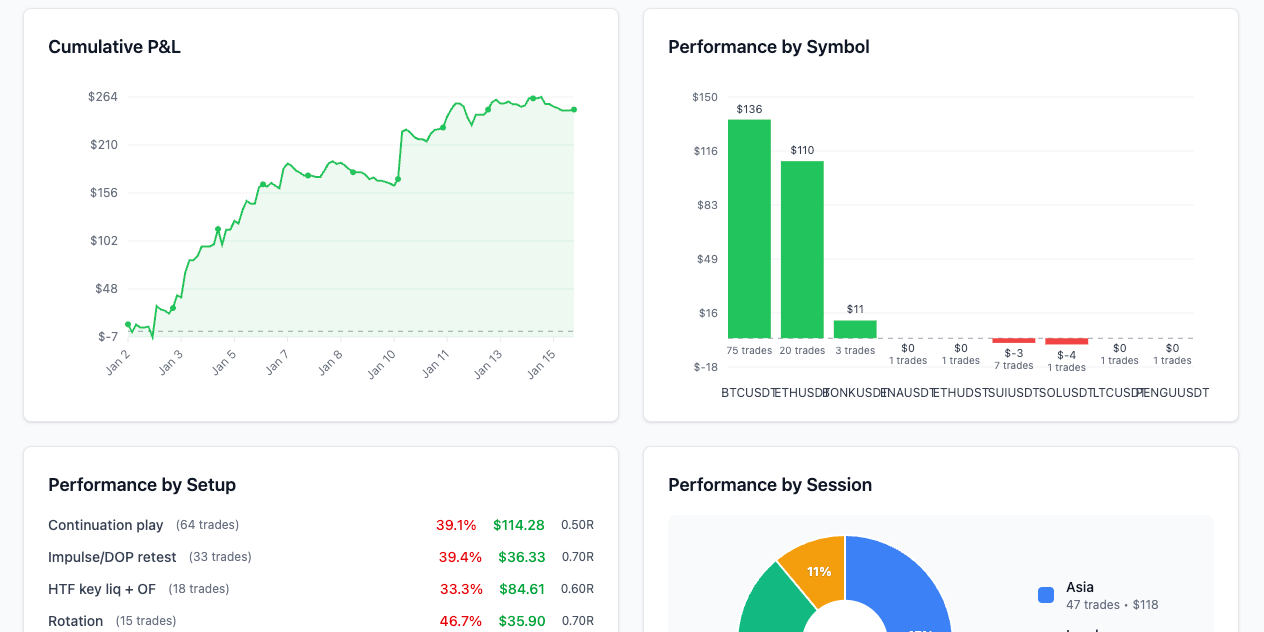Click the SOLUSDT red loss bar

point(1067,341)
